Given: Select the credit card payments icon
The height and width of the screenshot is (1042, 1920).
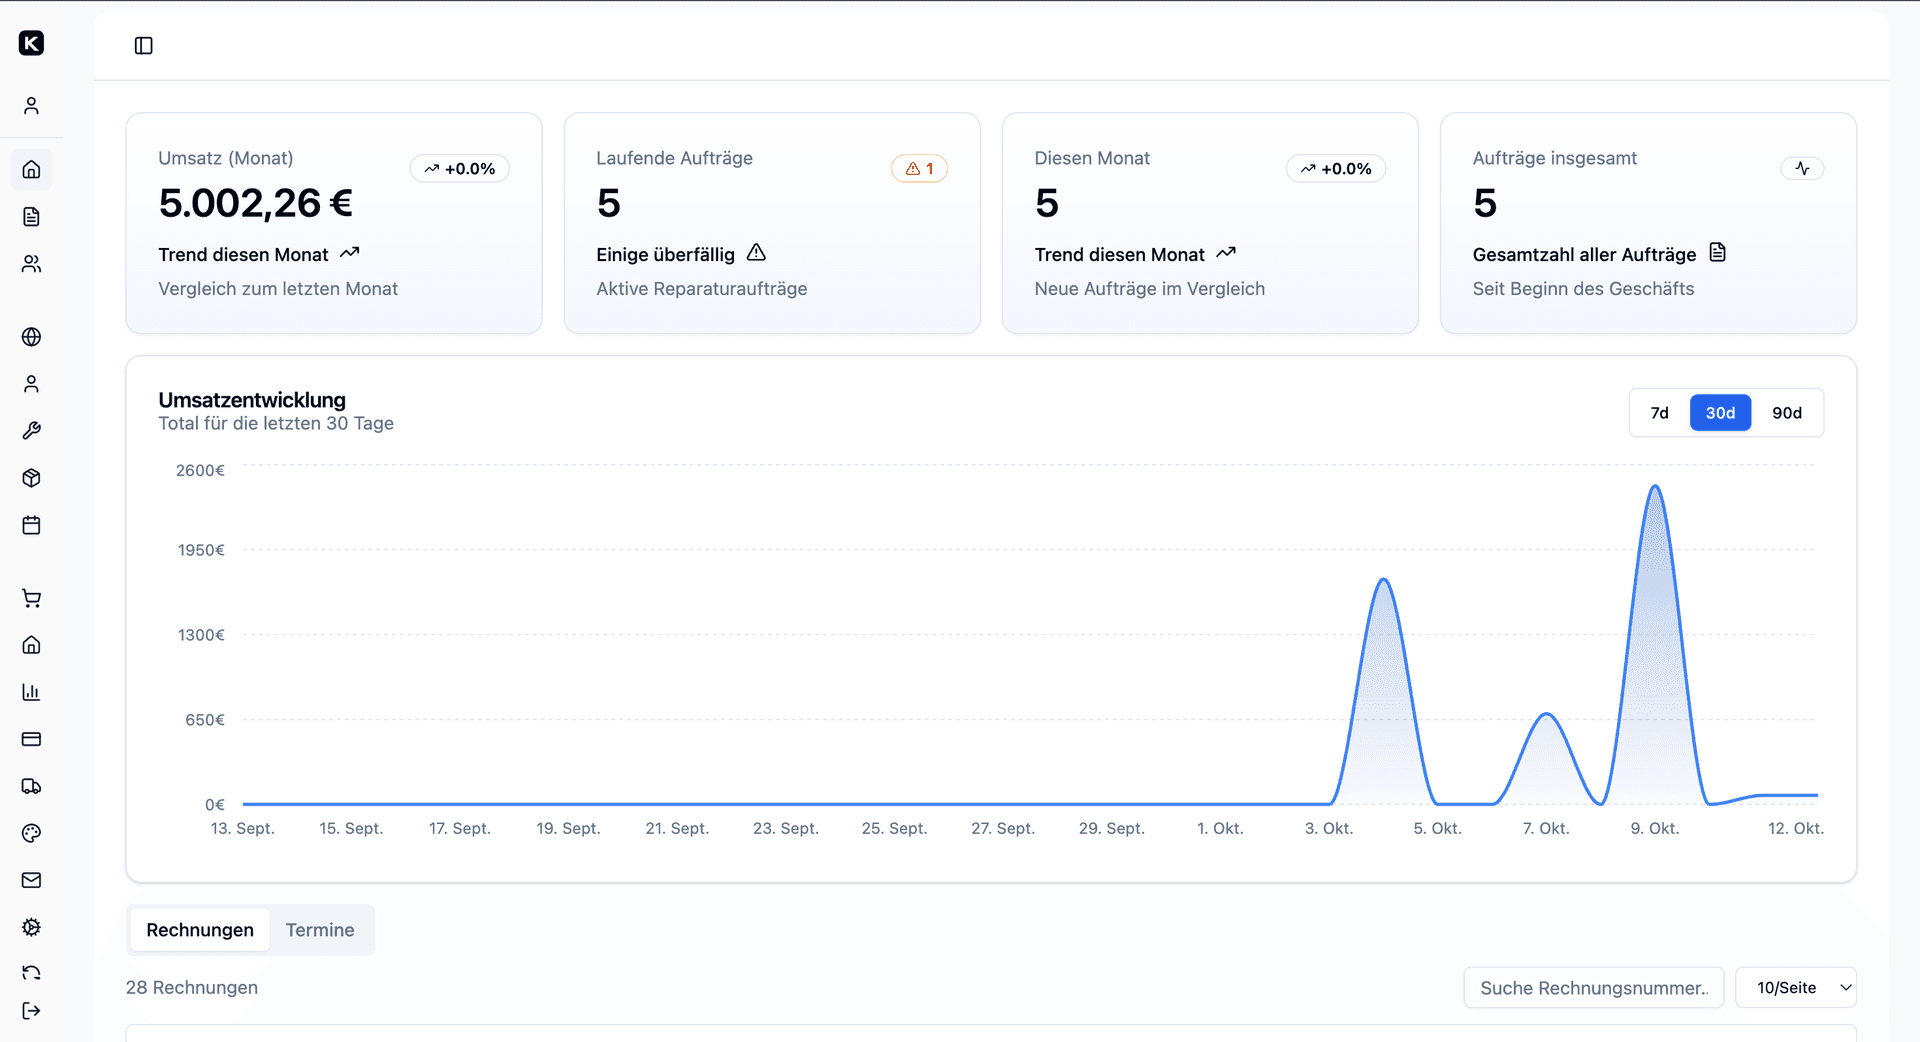Looking at the screenshot, I should click(31, 739).
